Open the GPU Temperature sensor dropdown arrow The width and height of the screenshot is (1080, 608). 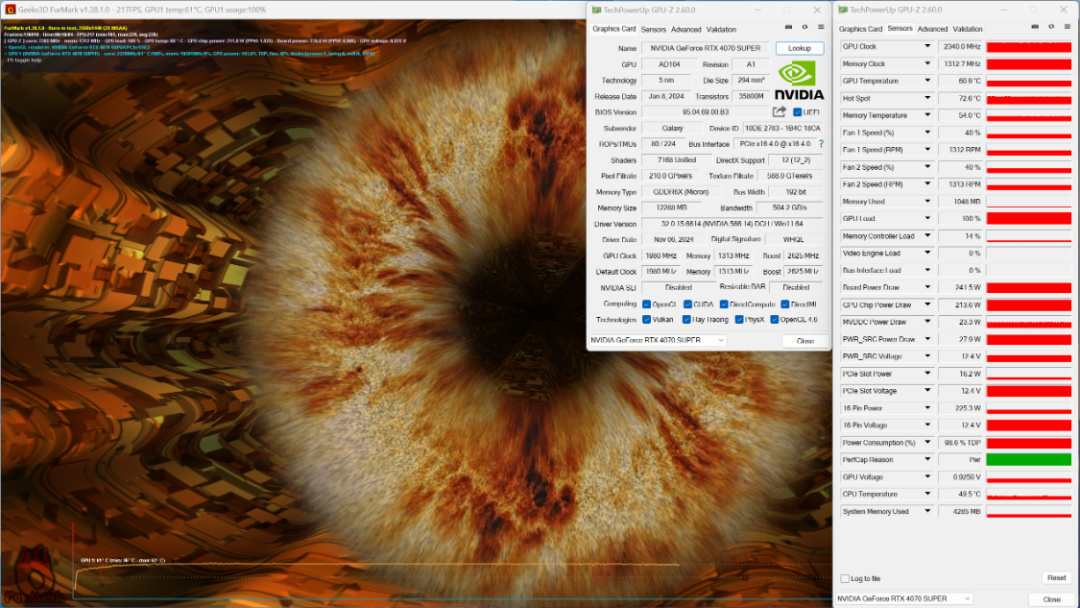927,81
